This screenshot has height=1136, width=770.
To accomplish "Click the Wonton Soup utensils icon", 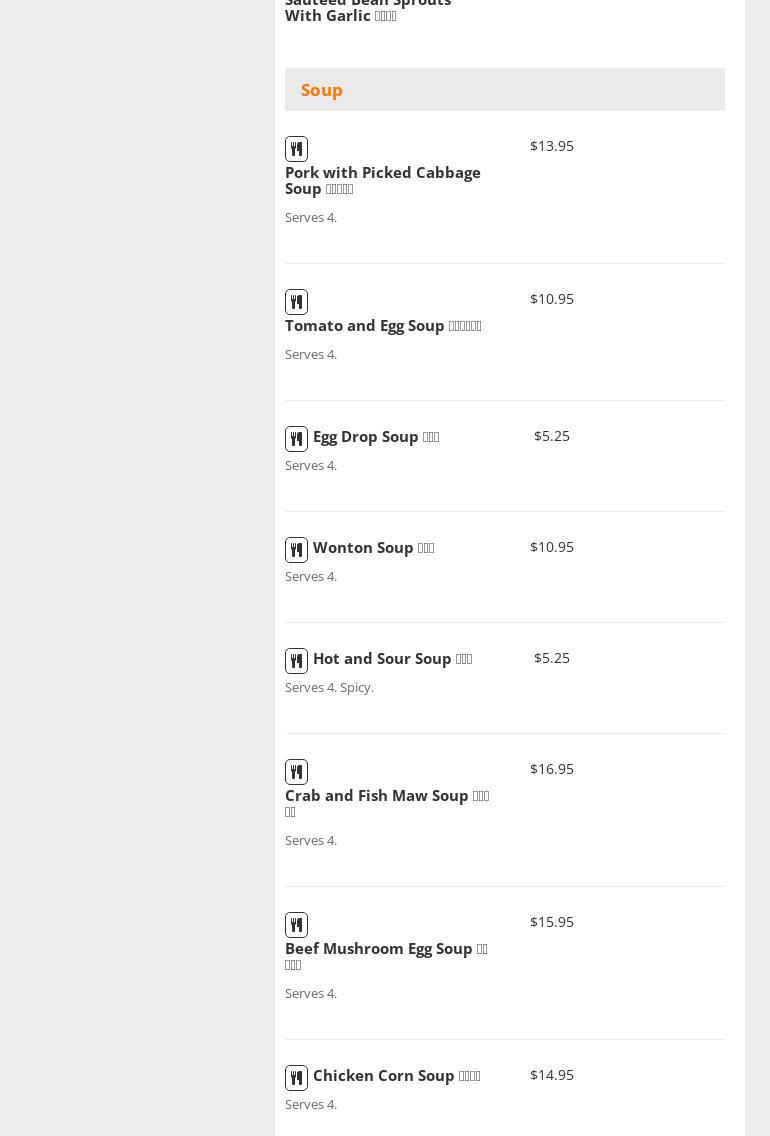I will tap(296, 550).
